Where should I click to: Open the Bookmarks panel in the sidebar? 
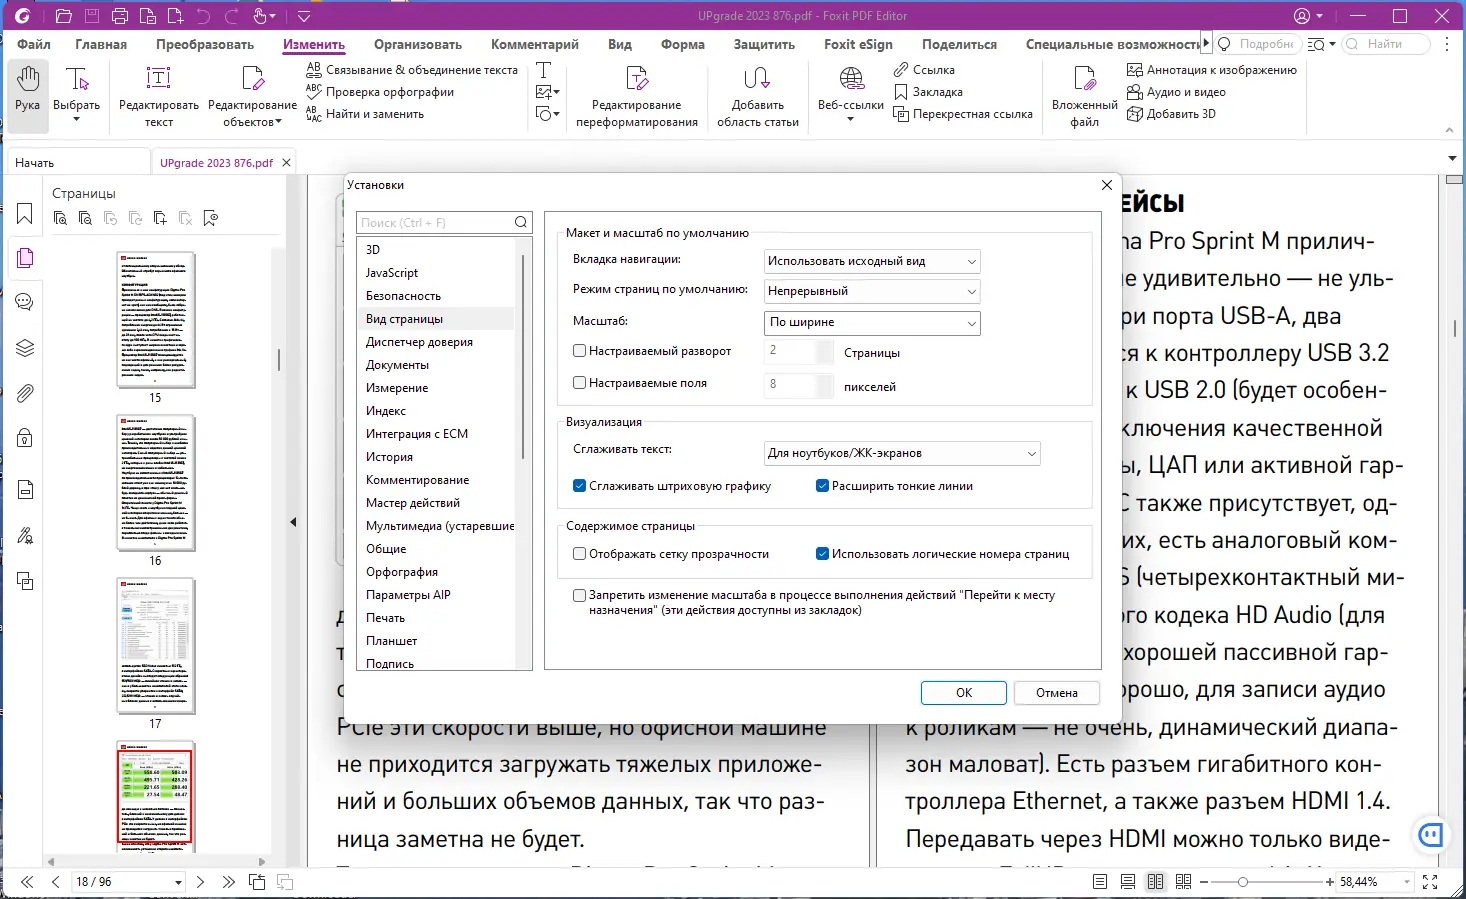pos(25,214)
